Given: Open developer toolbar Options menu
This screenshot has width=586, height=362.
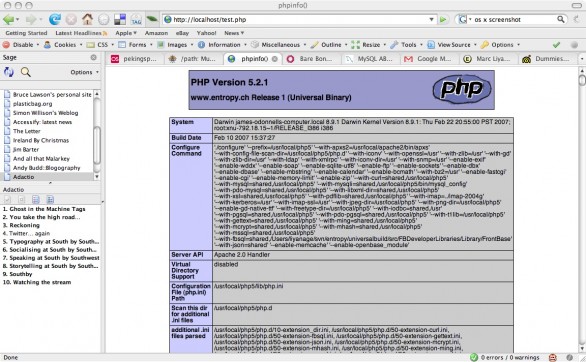Looking at the screenshot, I should pyautogui.click(x=500, y=44).
